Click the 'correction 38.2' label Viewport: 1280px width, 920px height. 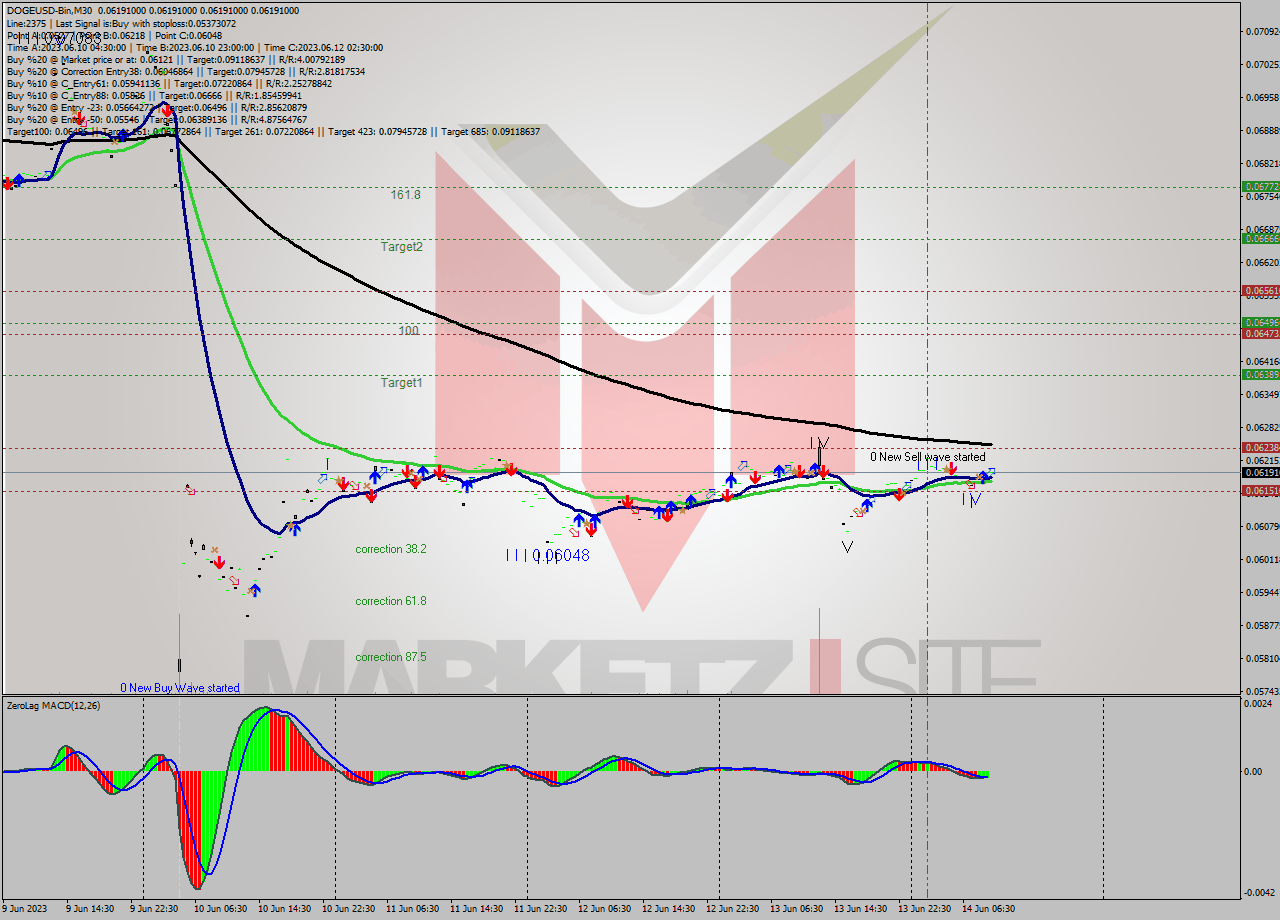click(391, 549)
